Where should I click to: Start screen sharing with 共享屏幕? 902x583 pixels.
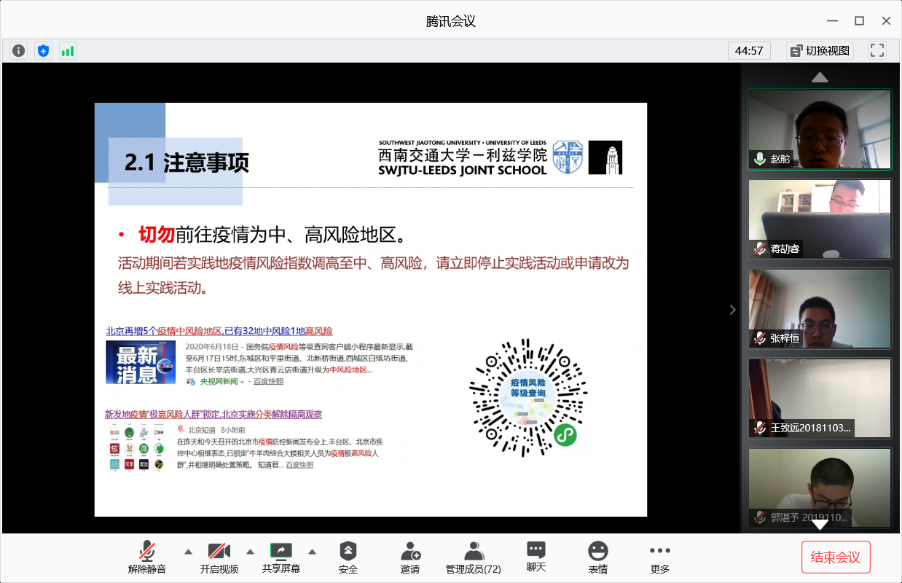coord(281,557)
